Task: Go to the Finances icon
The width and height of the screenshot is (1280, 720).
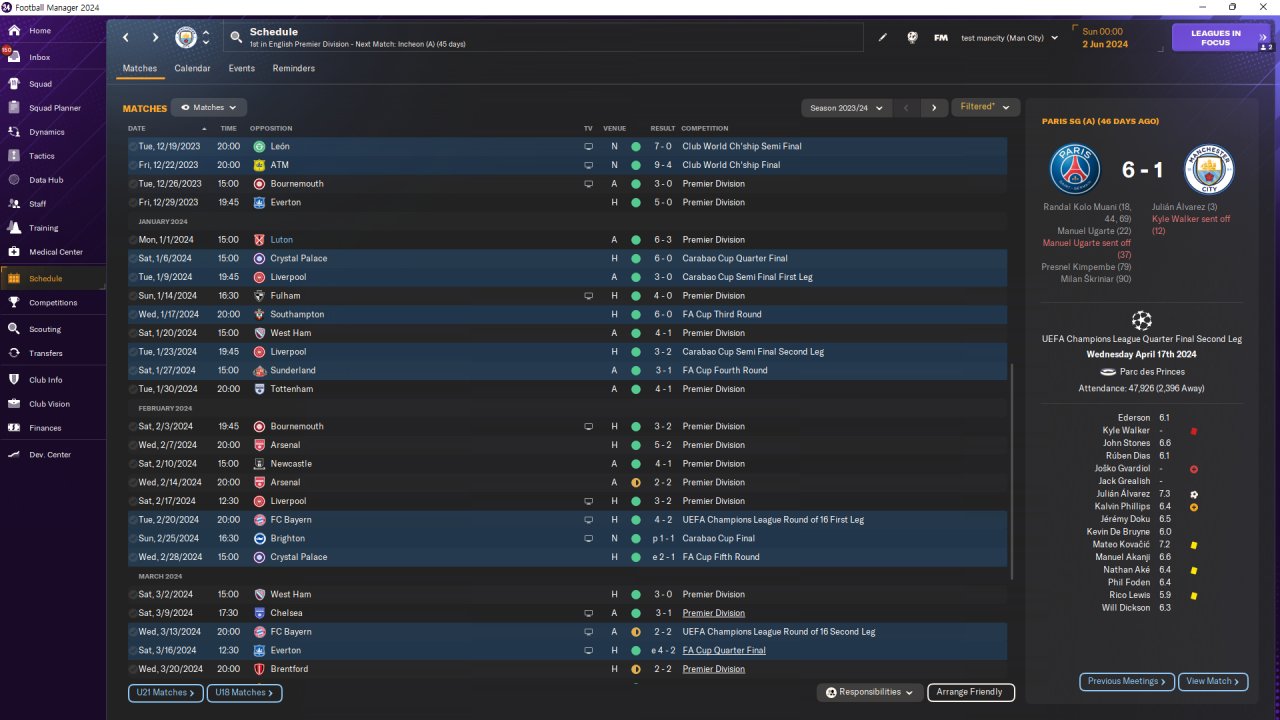Action: [x=14, y=428]
